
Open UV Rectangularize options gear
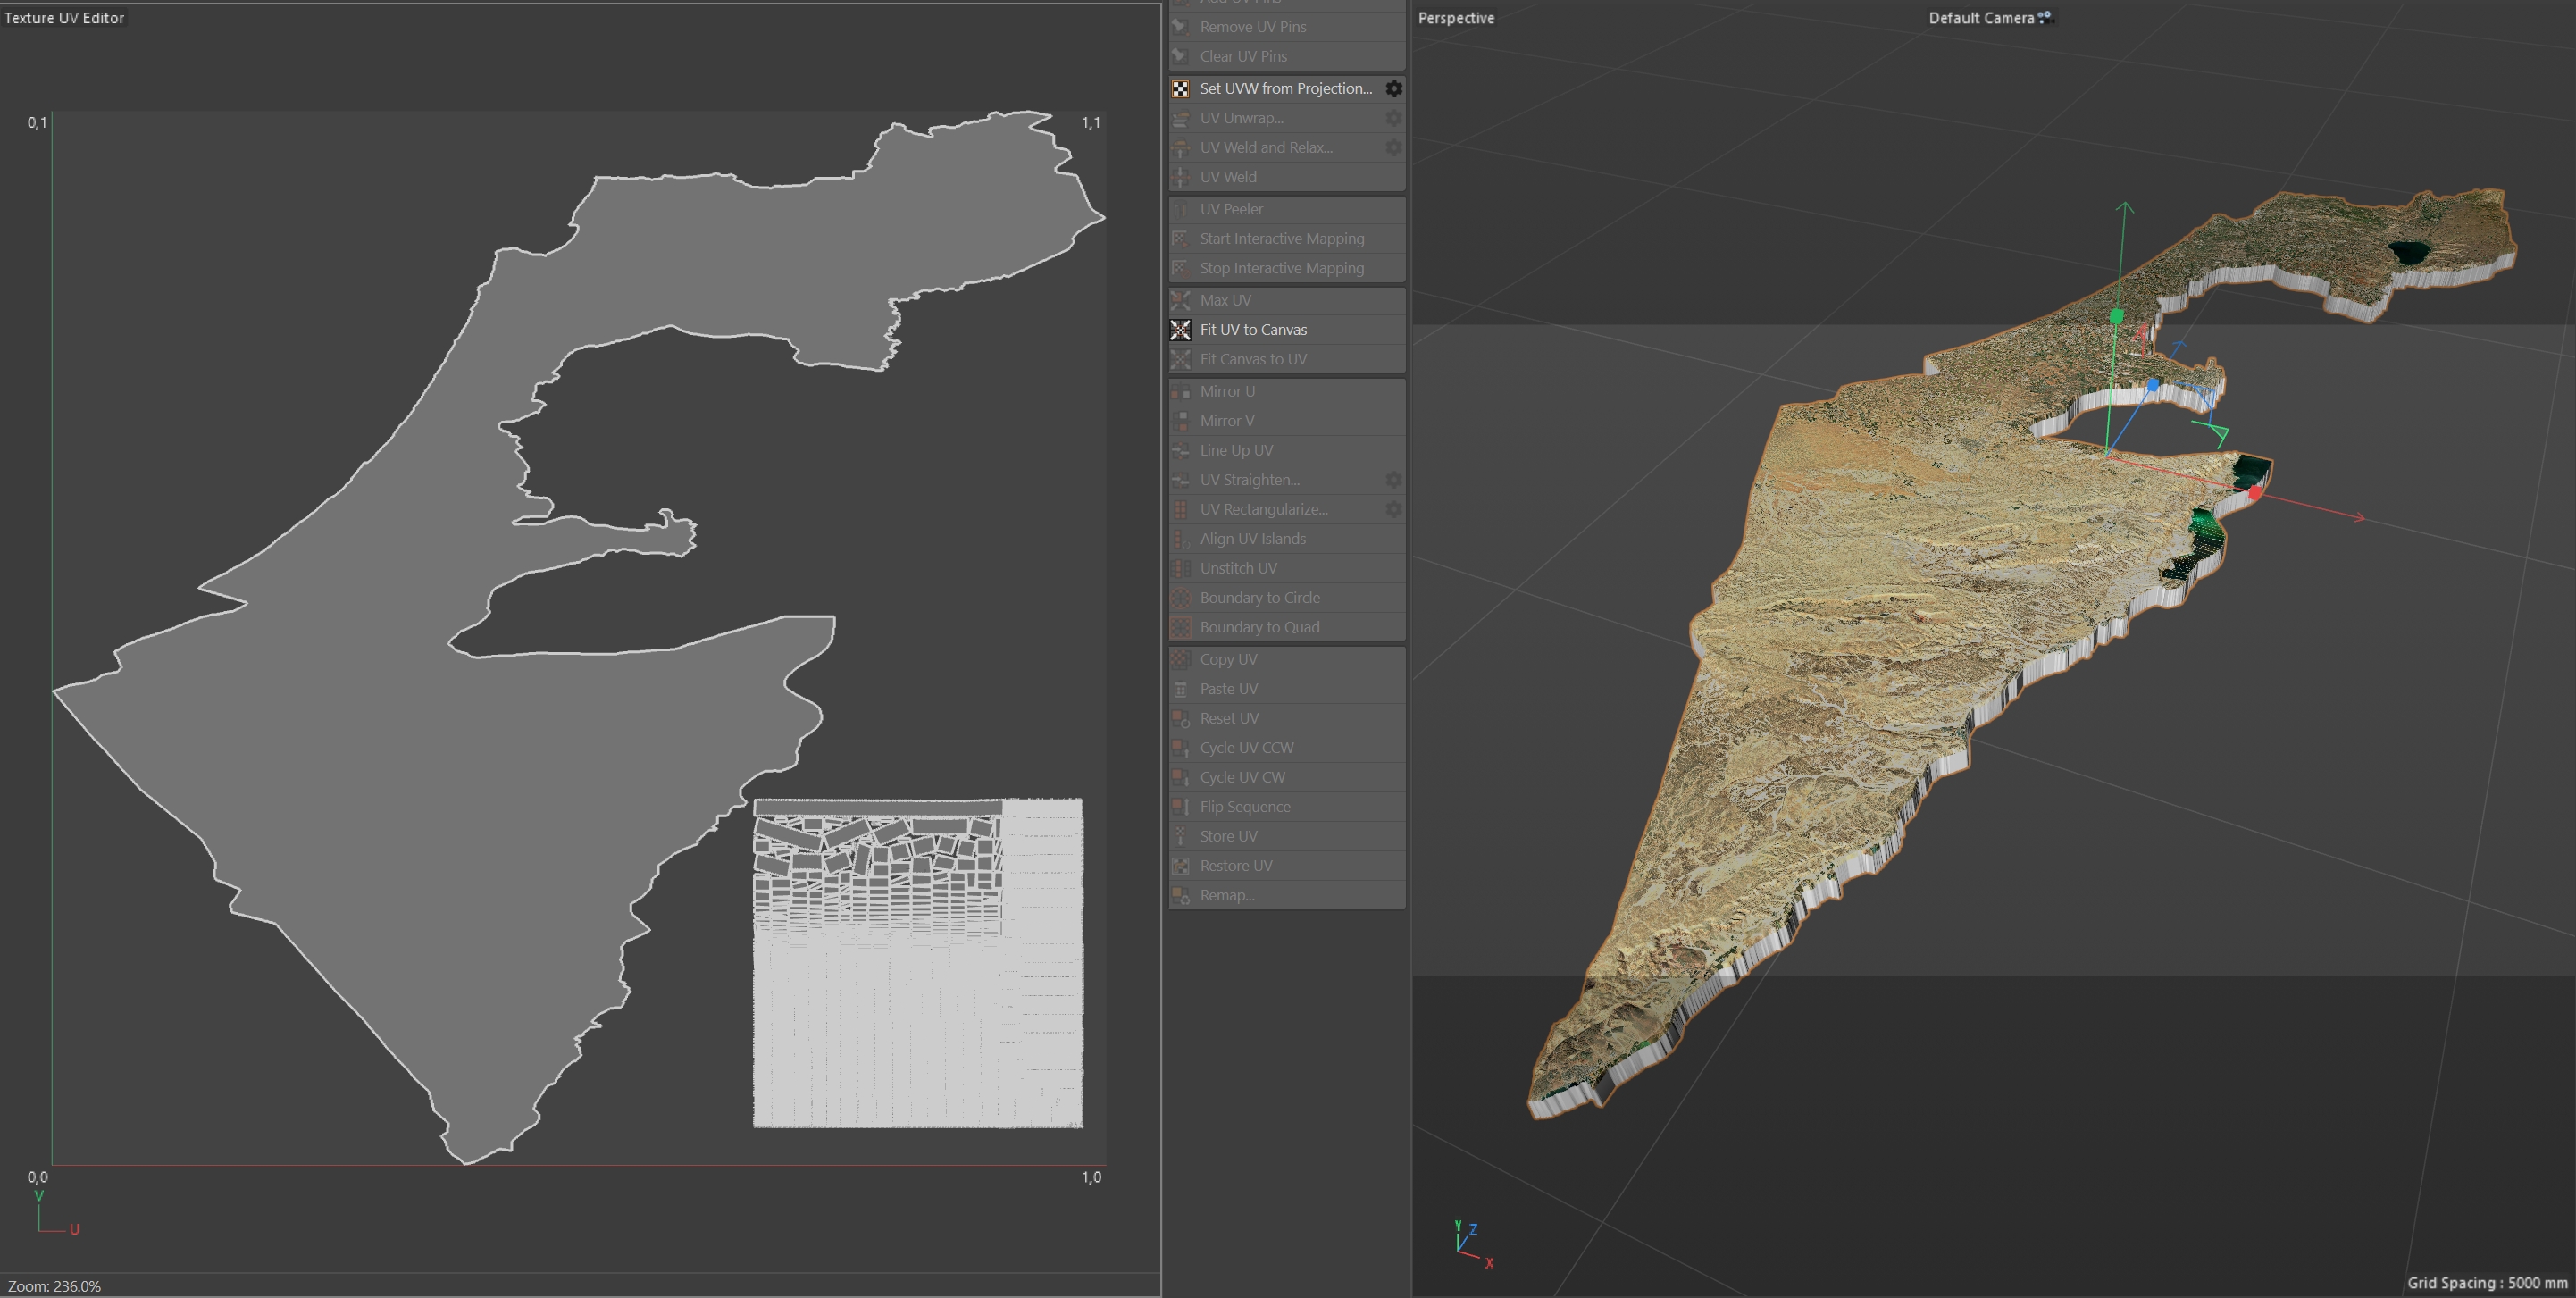coord(1393,509)
